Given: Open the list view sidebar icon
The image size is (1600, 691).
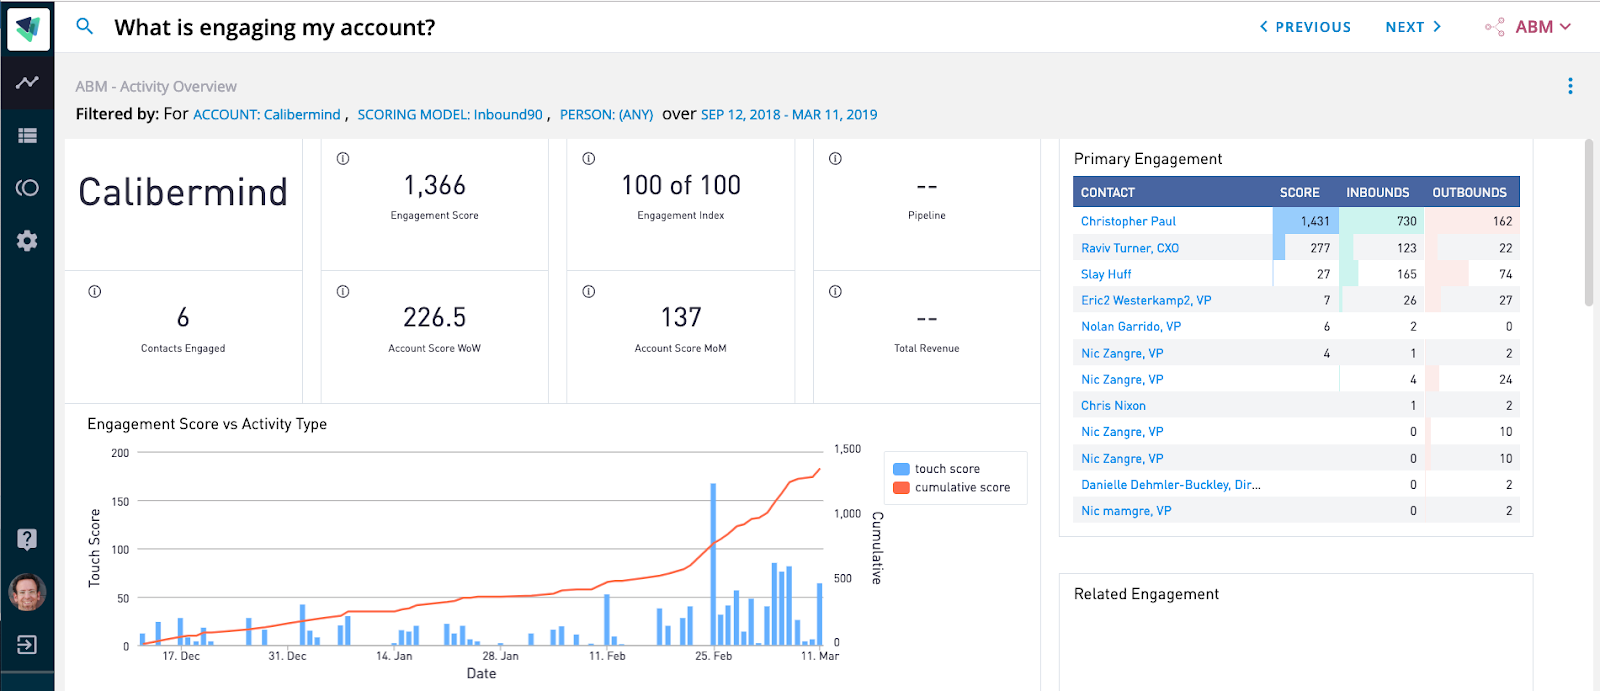Looking at the screenshot, I should [27, 135].
